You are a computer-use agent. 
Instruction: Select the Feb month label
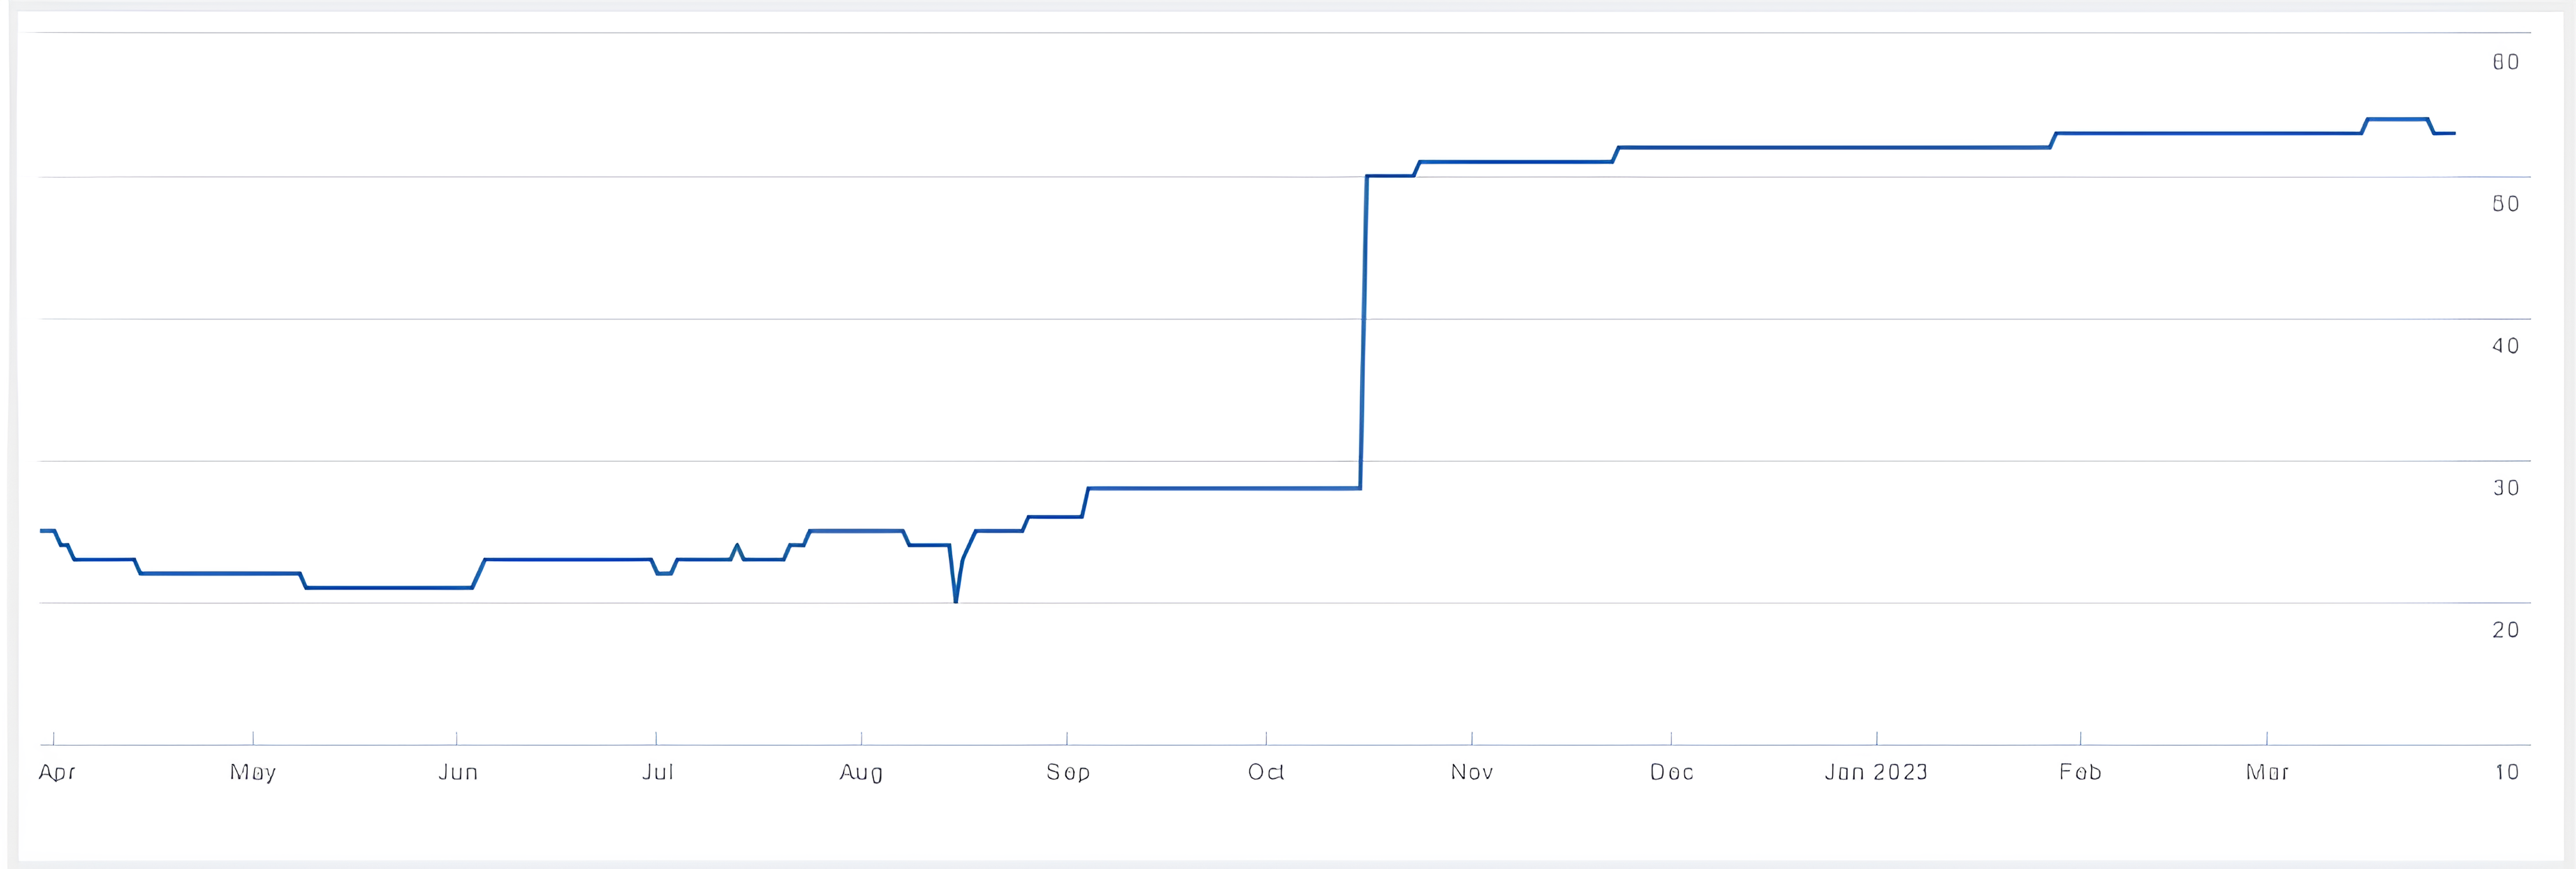coord(2081,772)
